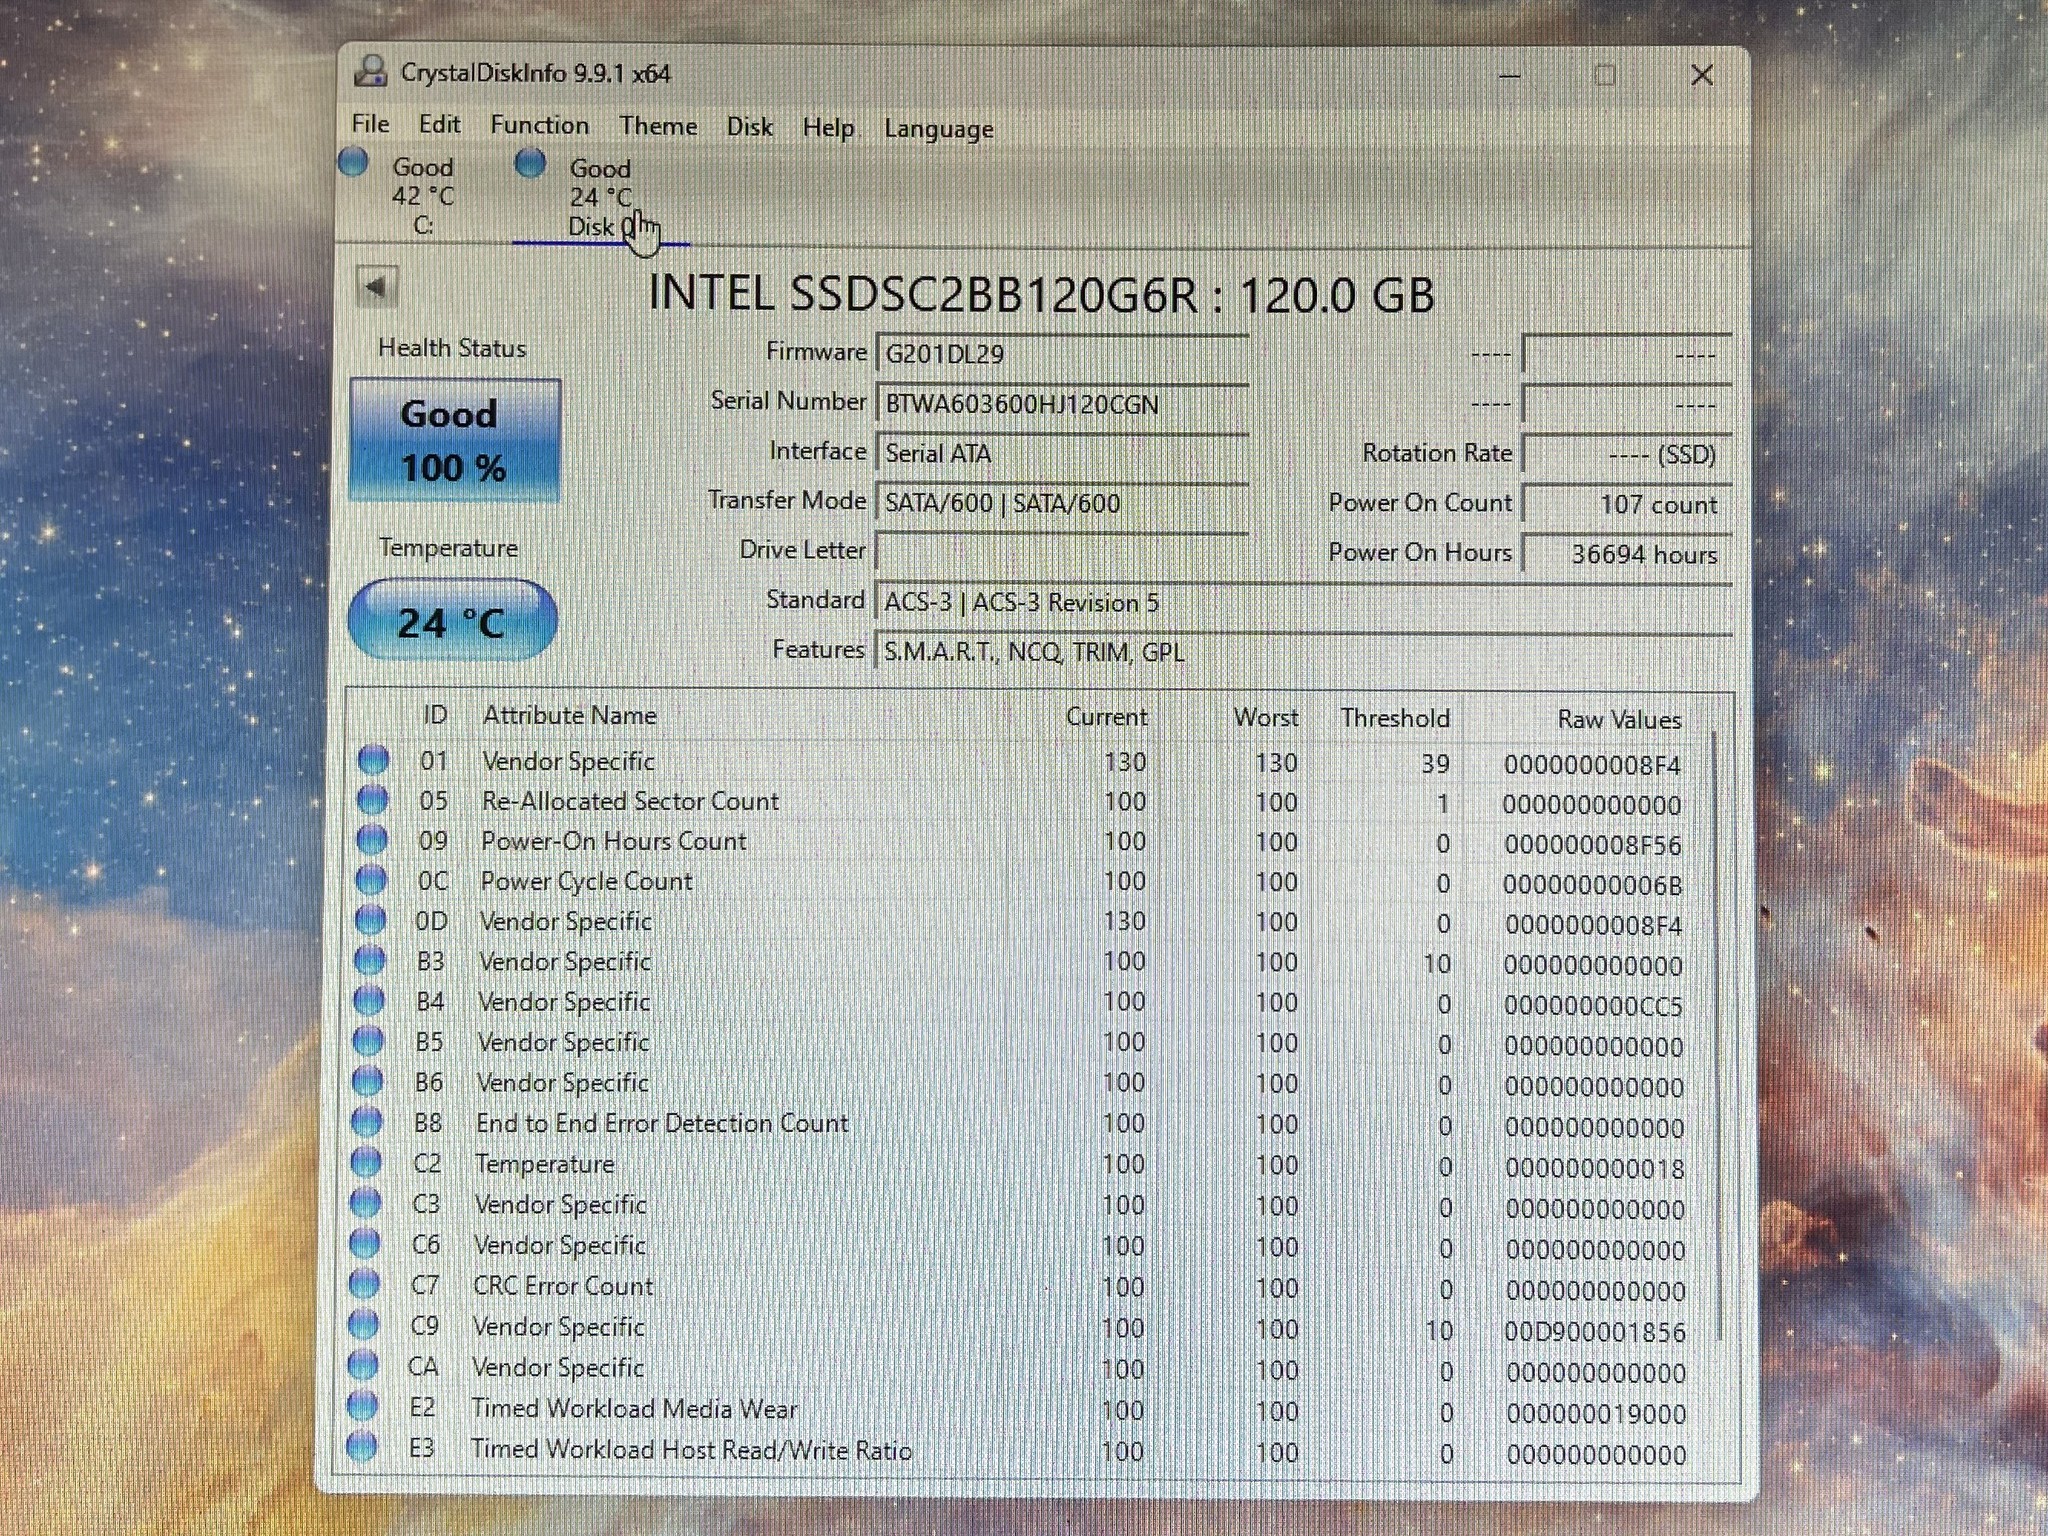The width and height of the screenshot is (2048, 1536).
Task: Click status orb of attribute B5 row
Action: click(368, 1041)
